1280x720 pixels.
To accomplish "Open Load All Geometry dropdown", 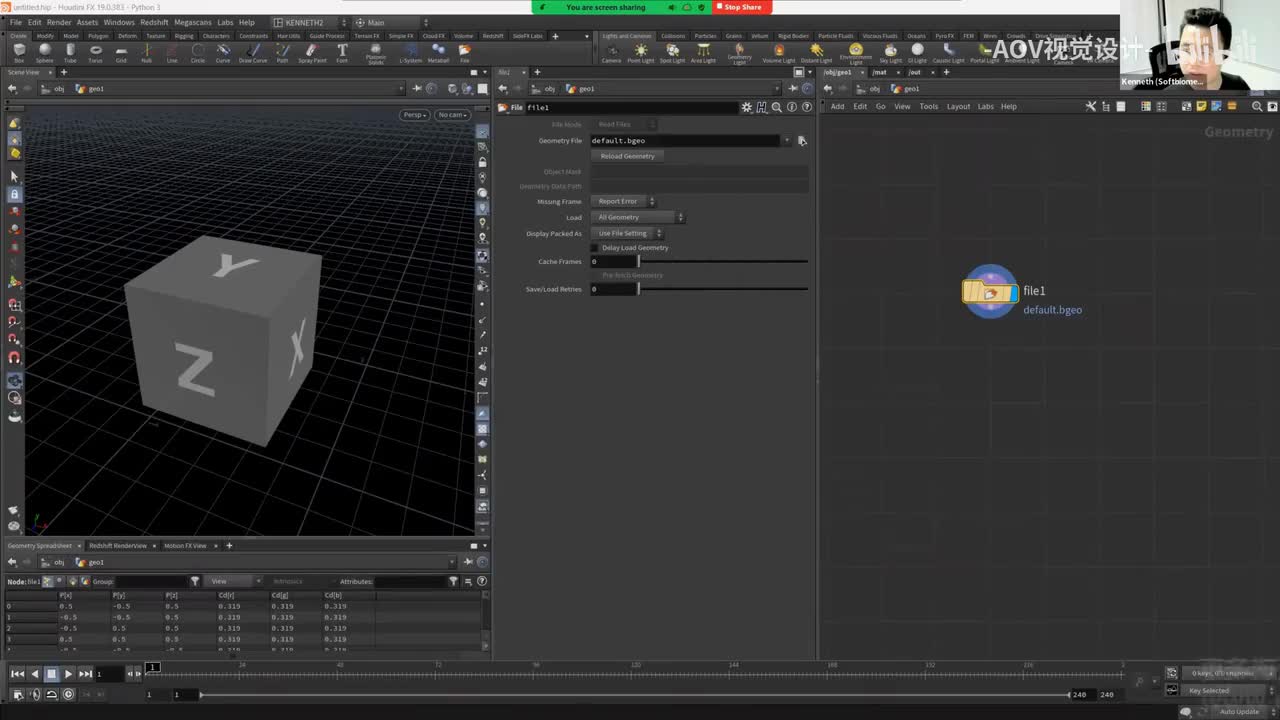I will (638, 217).
